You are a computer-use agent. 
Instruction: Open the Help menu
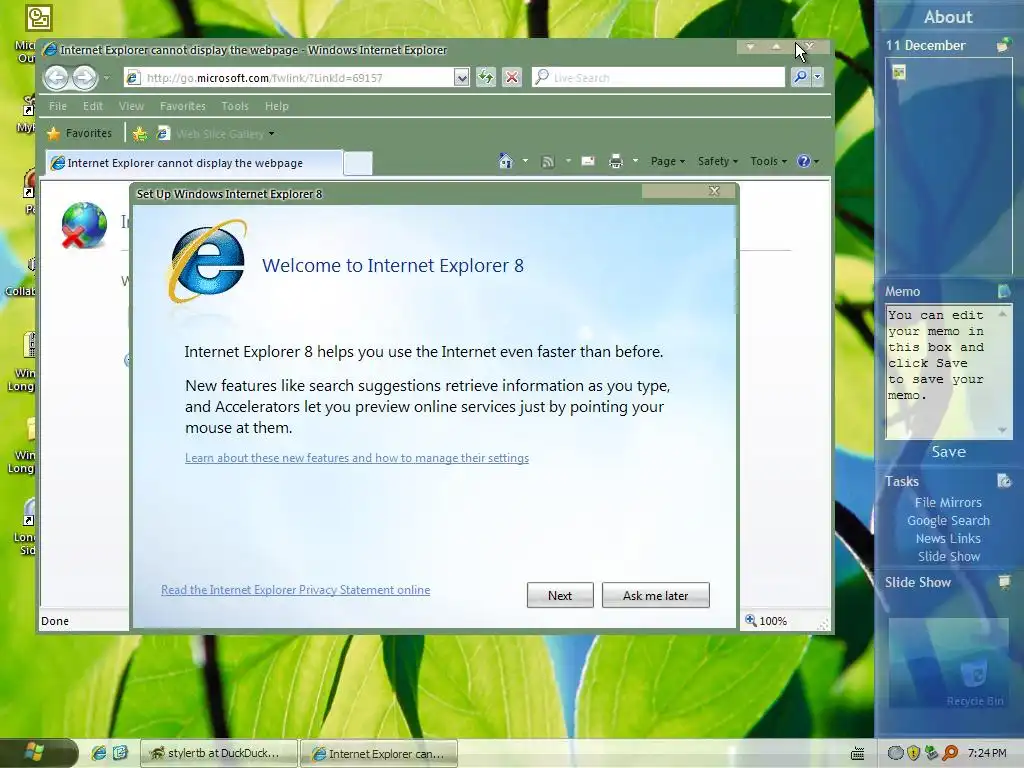click(x=277, y=106)
